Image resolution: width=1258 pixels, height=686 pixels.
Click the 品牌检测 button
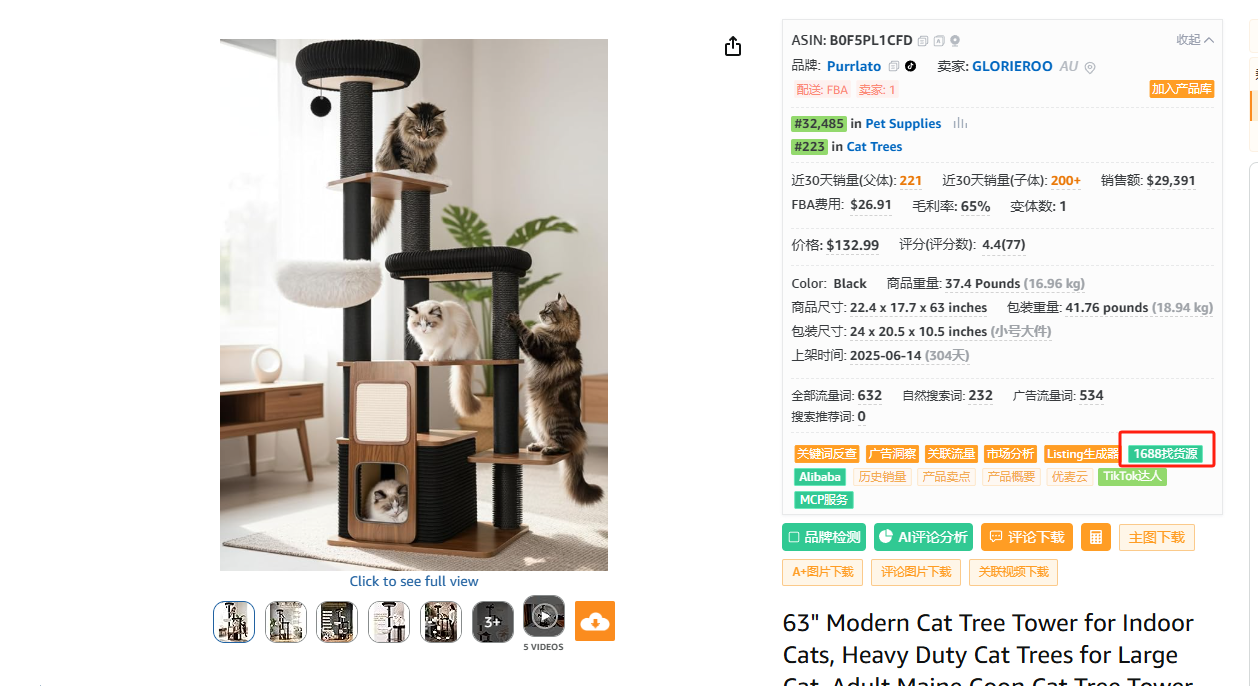[x=824, y=537]
